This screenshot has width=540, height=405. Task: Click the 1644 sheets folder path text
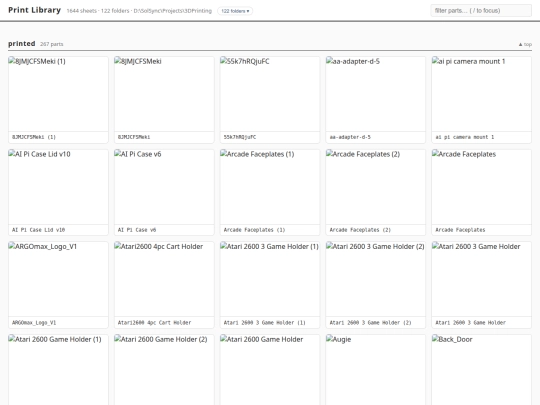pyautogui.click(x=139, y=11)
